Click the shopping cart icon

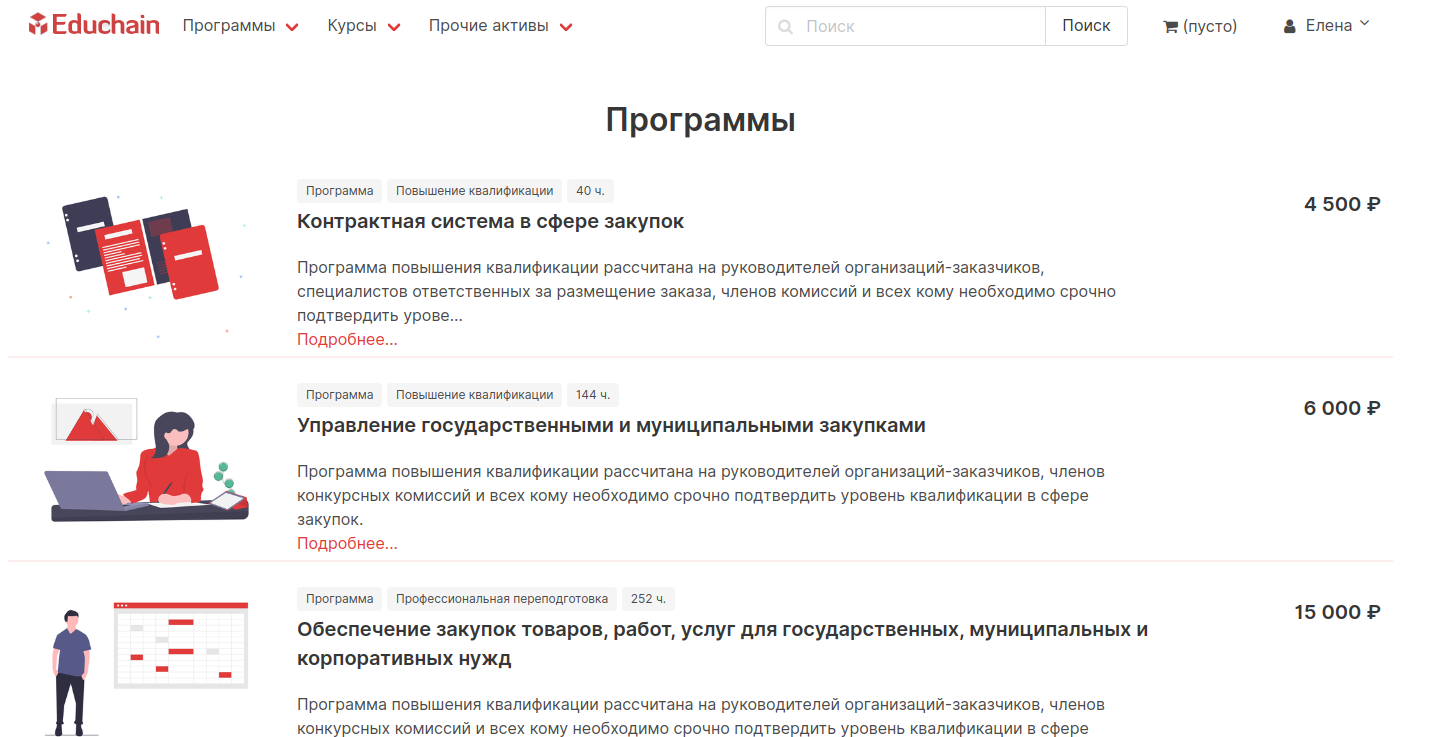point(1170,27)
